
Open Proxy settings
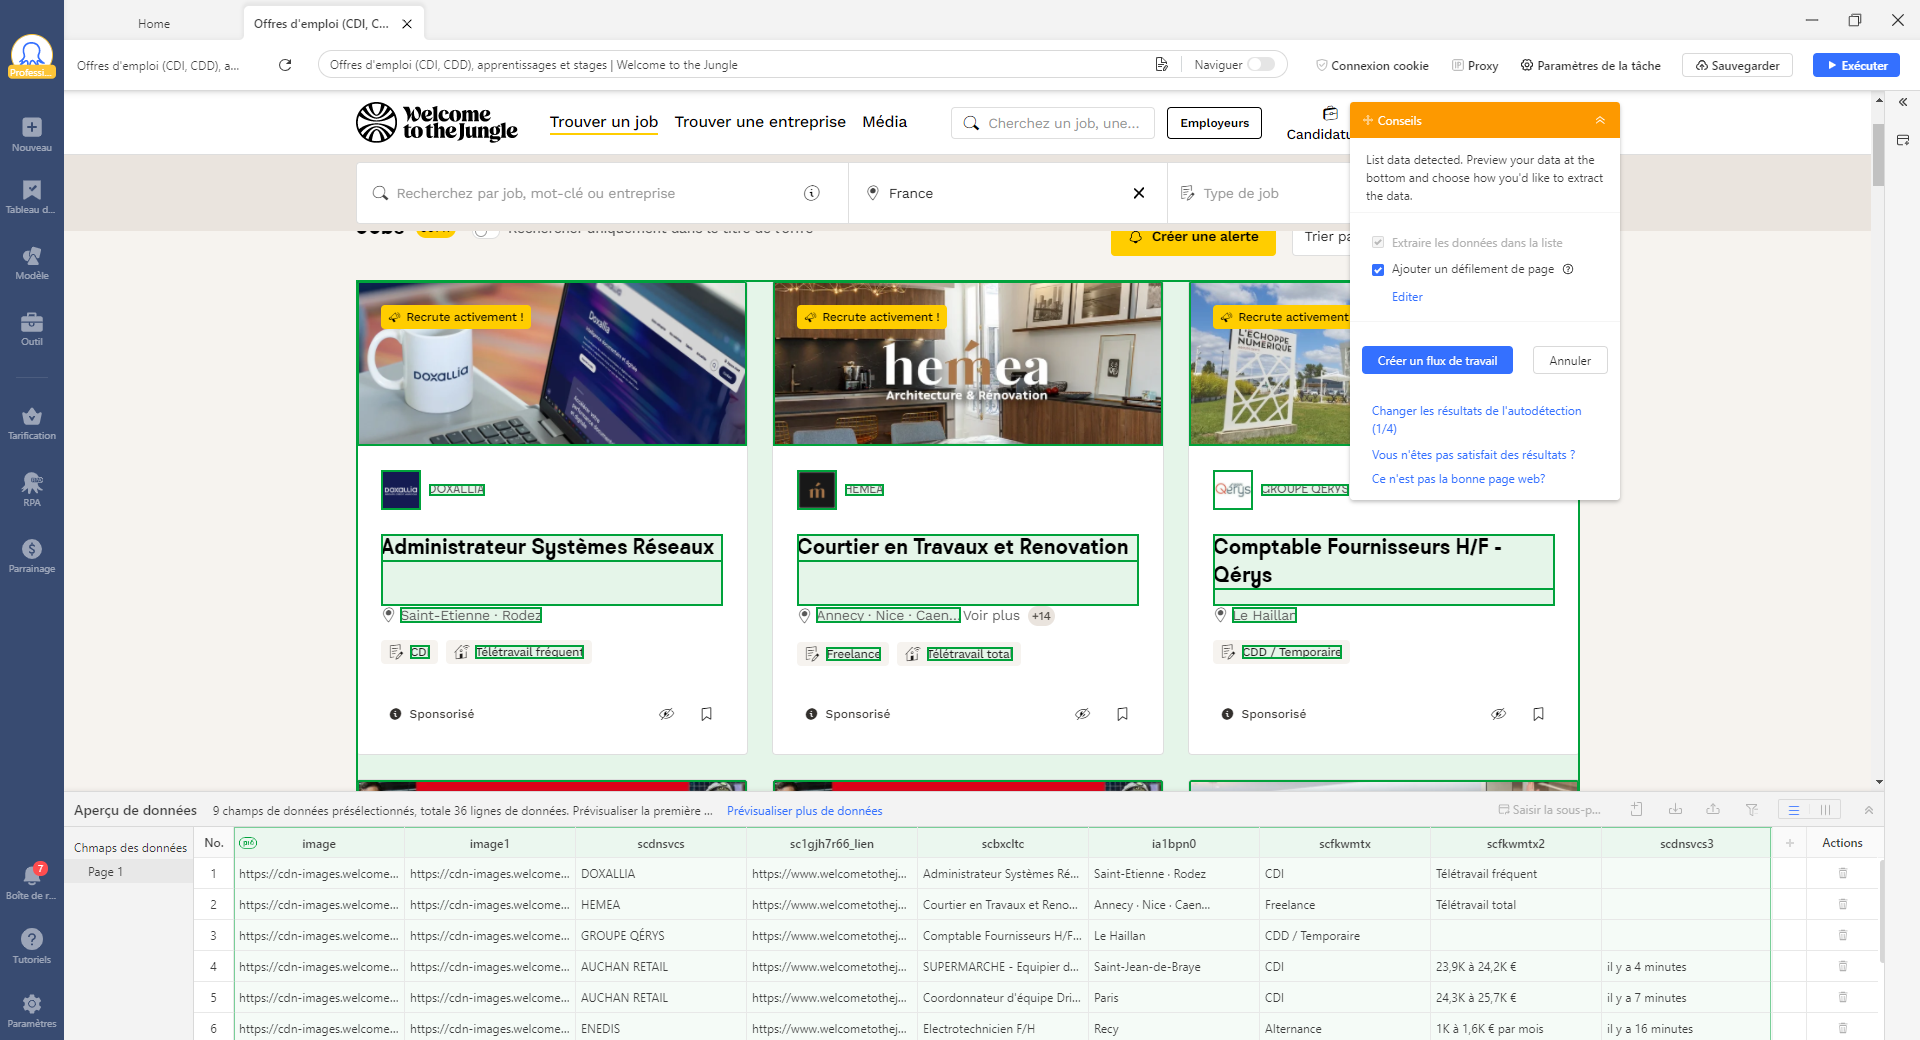click(1475, 65)
